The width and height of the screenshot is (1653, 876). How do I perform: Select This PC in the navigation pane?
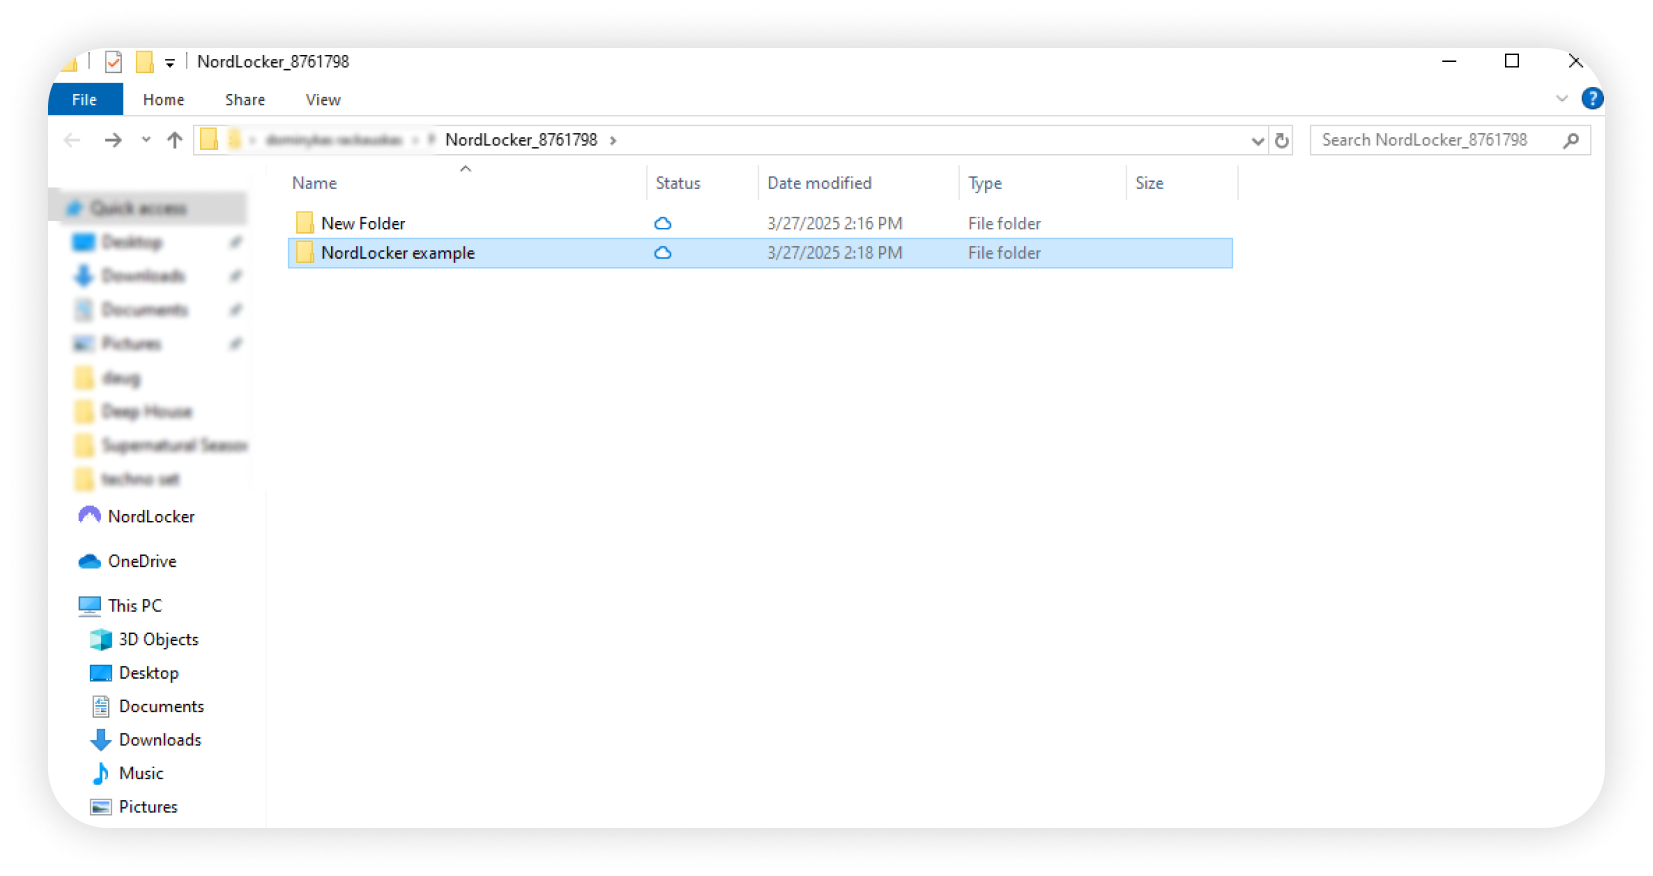click(135, 606)
